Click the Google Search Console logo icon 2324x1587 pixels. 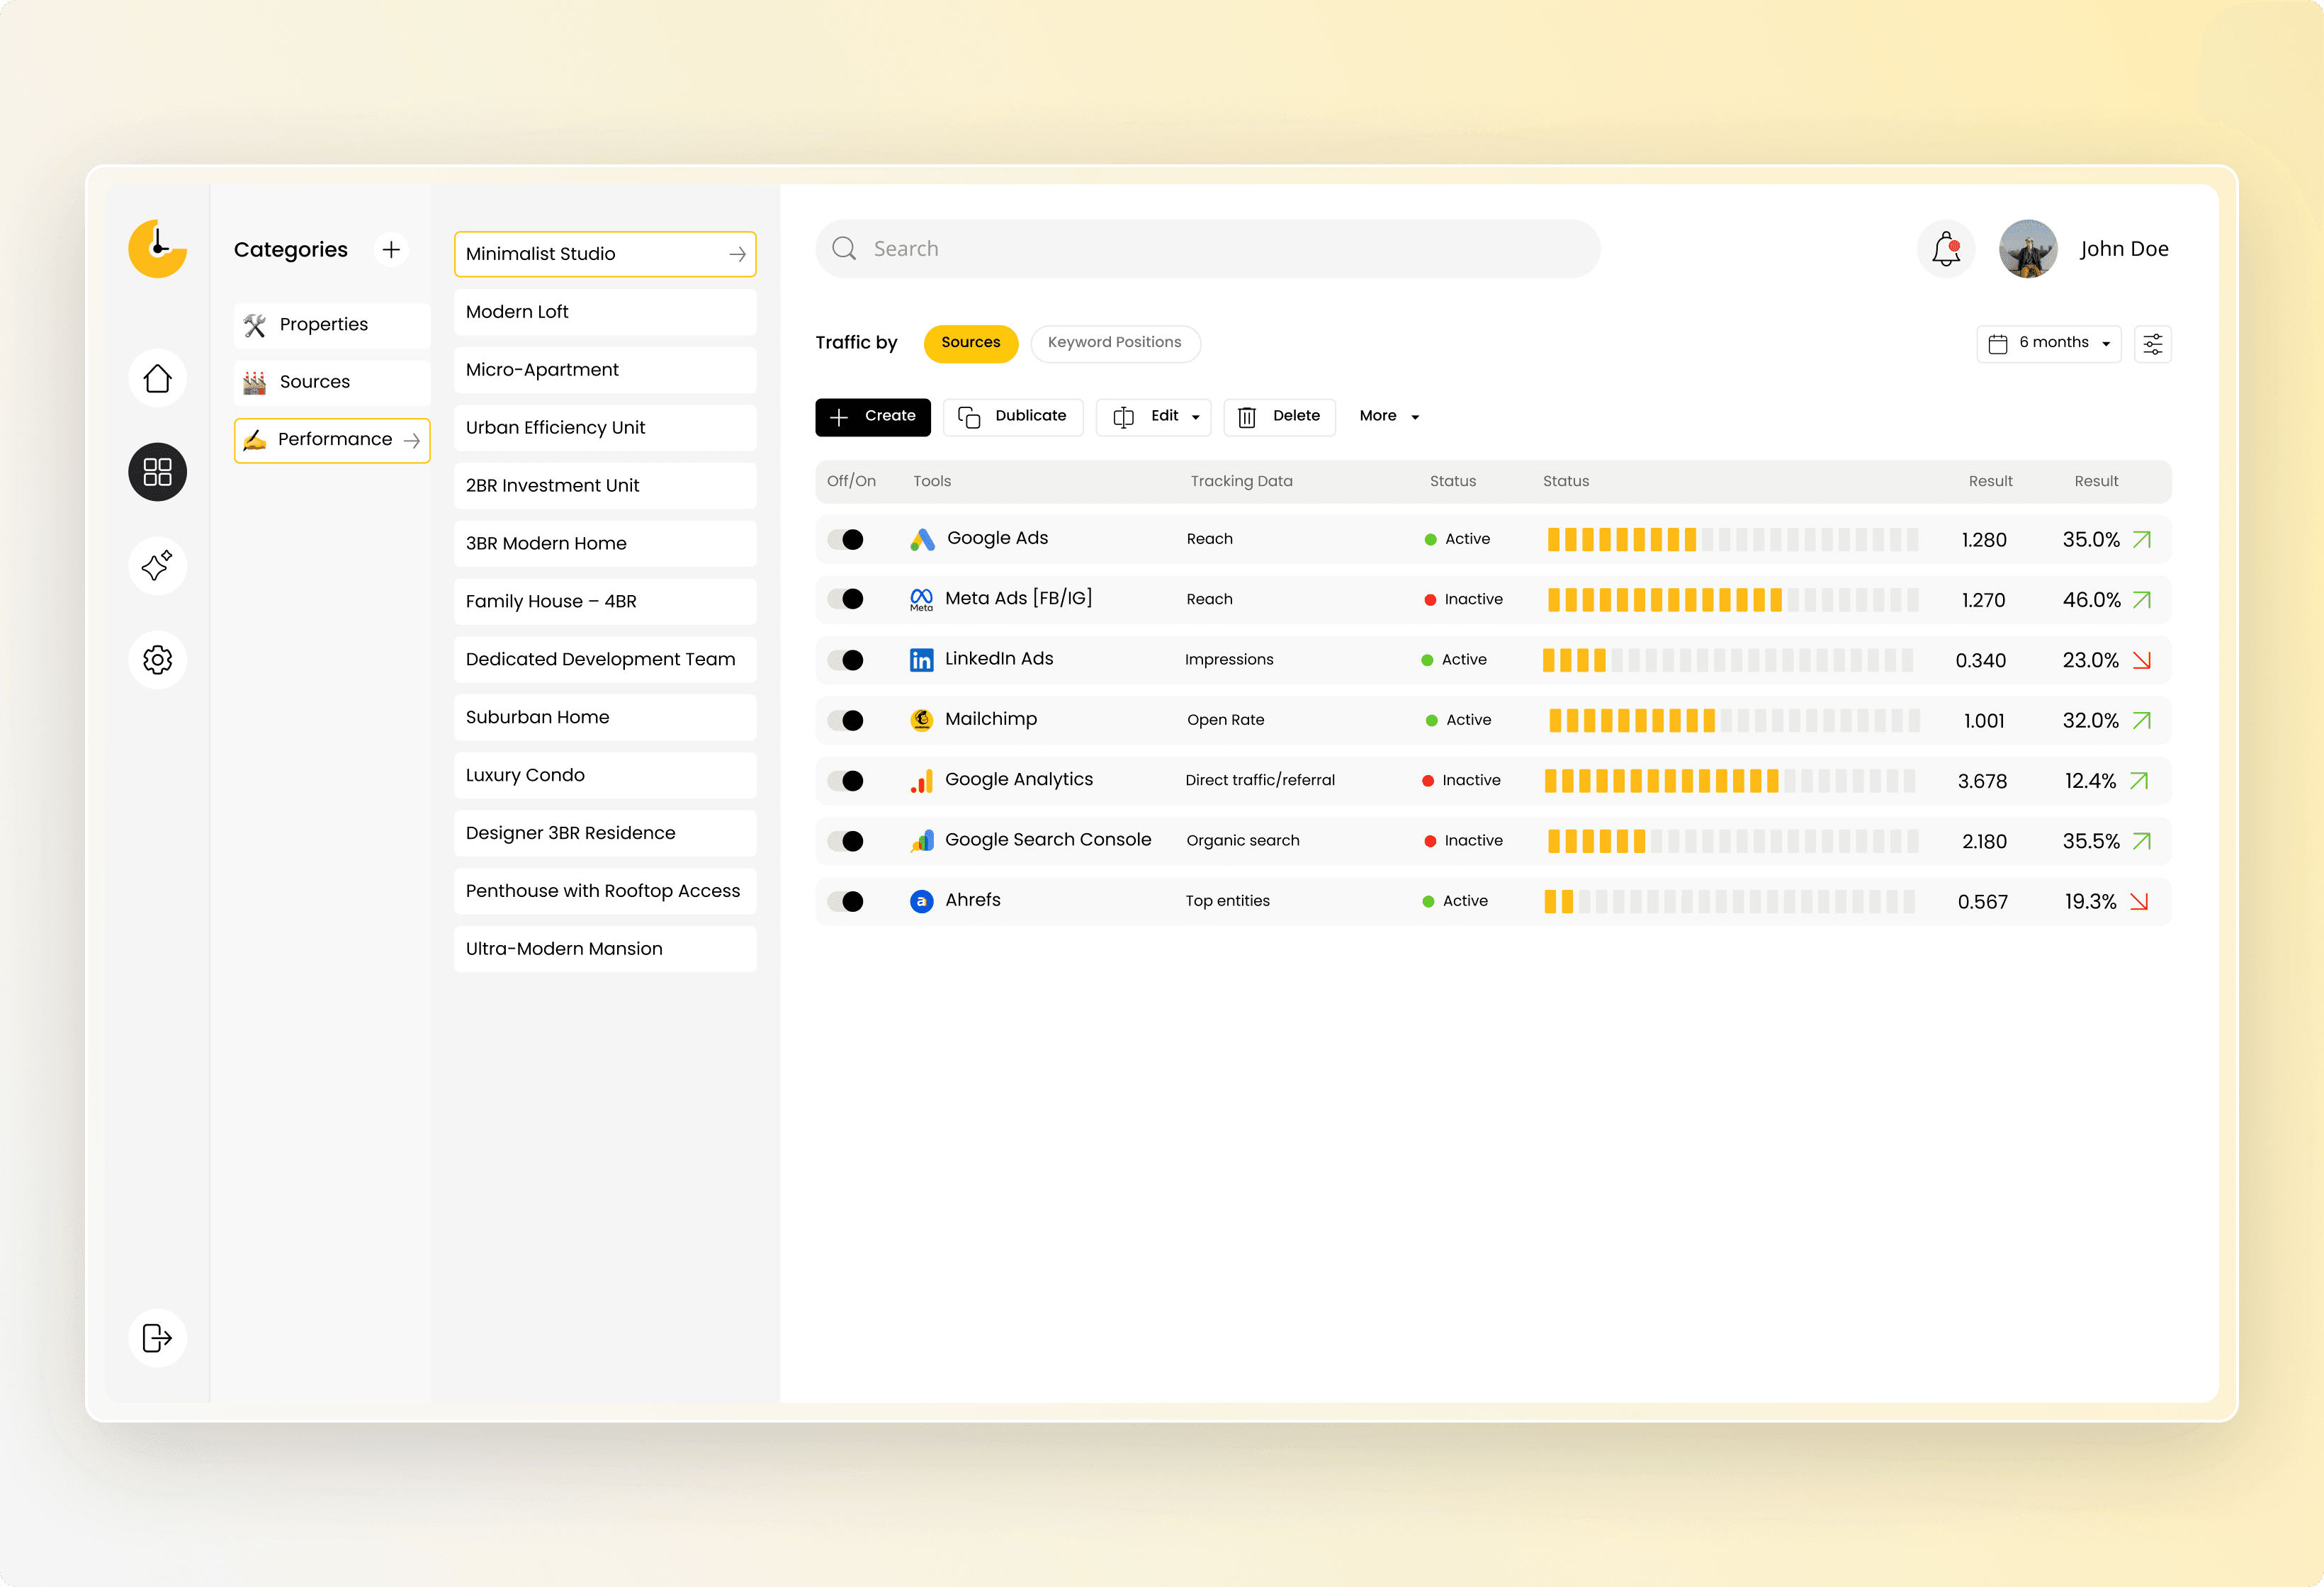921,841
